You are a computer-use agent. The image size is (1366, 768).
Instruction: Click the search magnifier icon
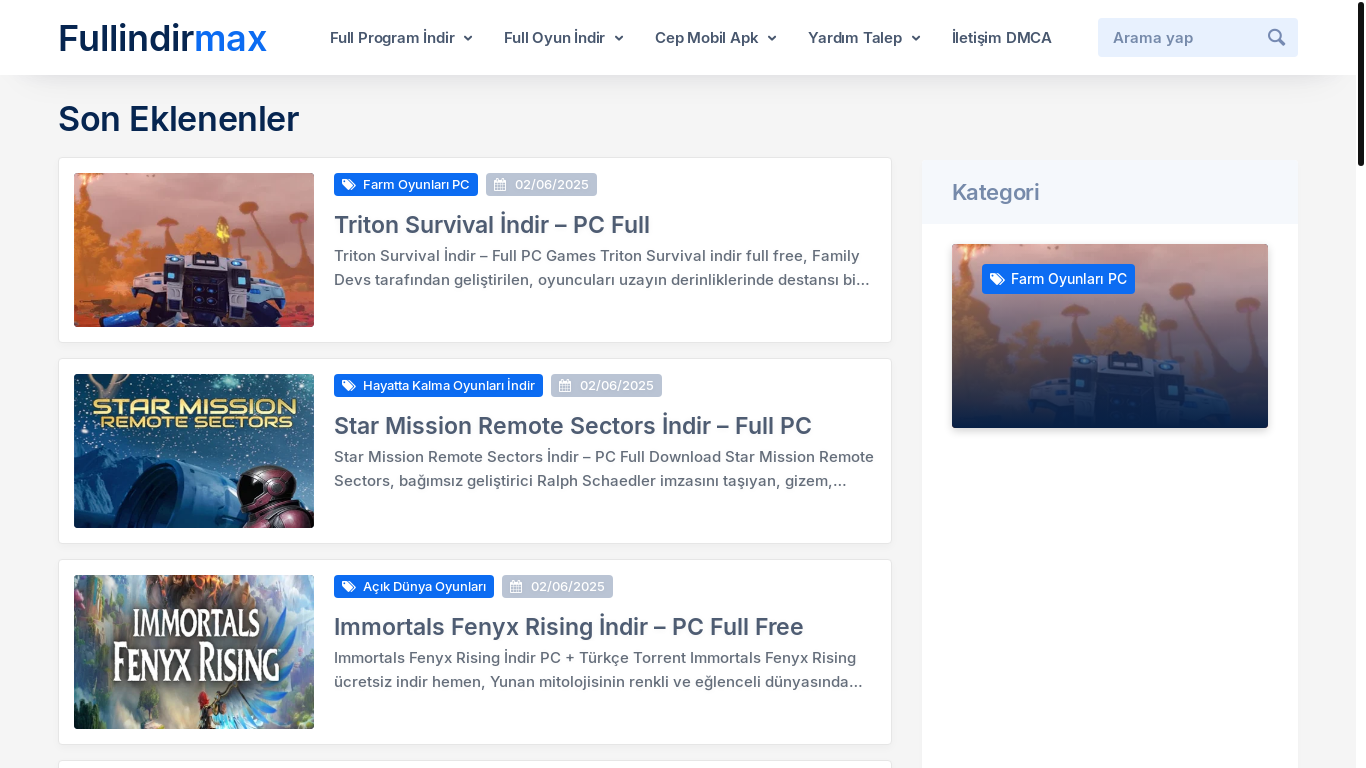1276,37
